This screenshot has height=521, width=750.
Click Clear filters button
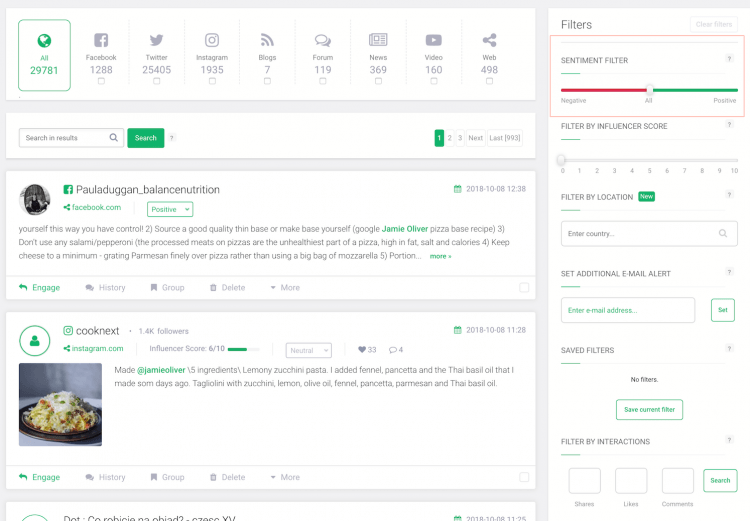[714, 24]
